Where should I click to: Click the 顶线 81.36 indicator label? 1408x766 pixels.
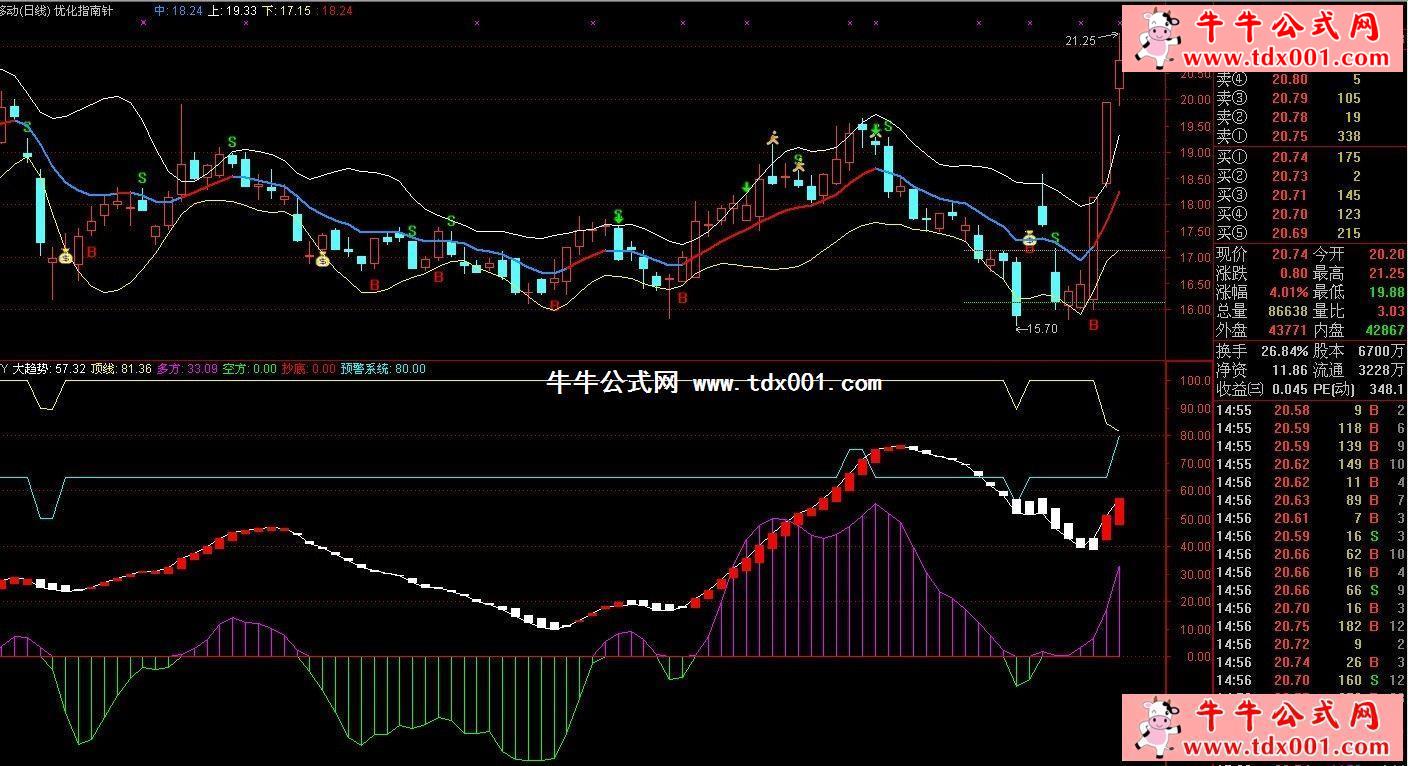point(120,369)
